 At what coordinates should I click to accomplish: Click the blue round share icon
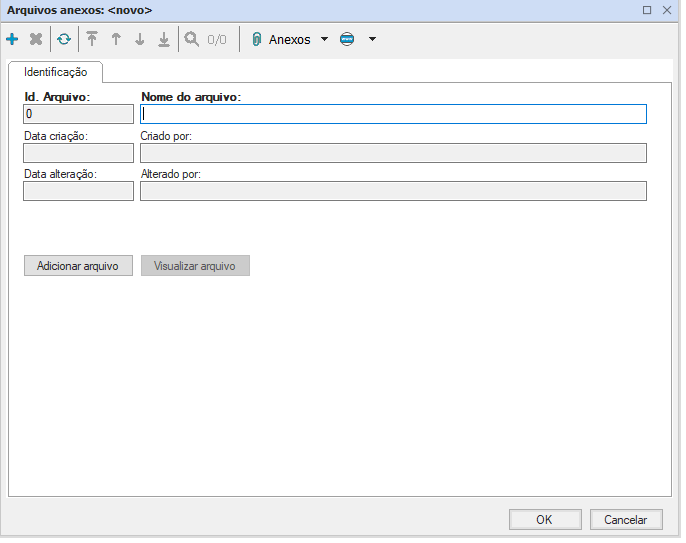[347, 40]
